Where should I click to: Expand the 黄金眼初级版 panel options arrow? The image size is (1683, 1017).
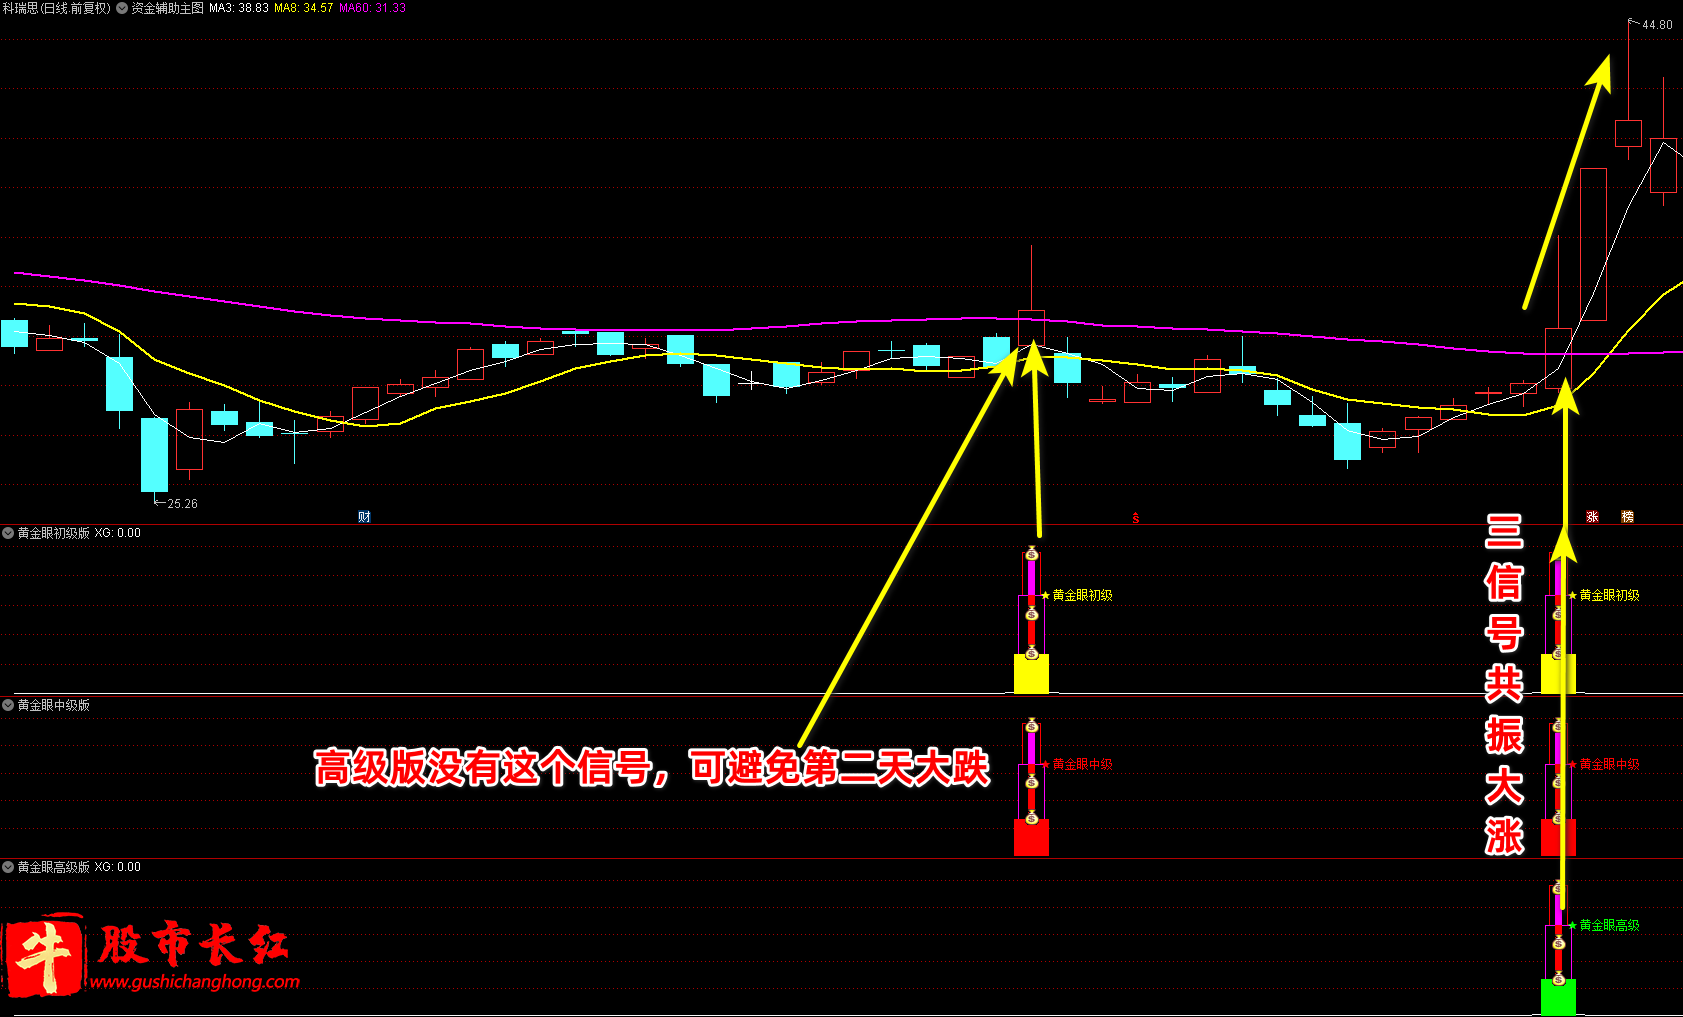point(8,533)
